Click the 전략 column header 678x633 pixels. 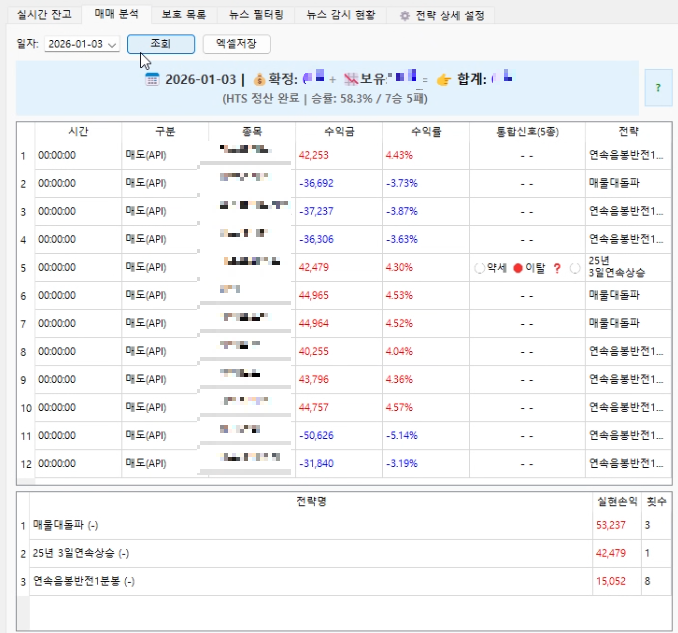[629, 131]
